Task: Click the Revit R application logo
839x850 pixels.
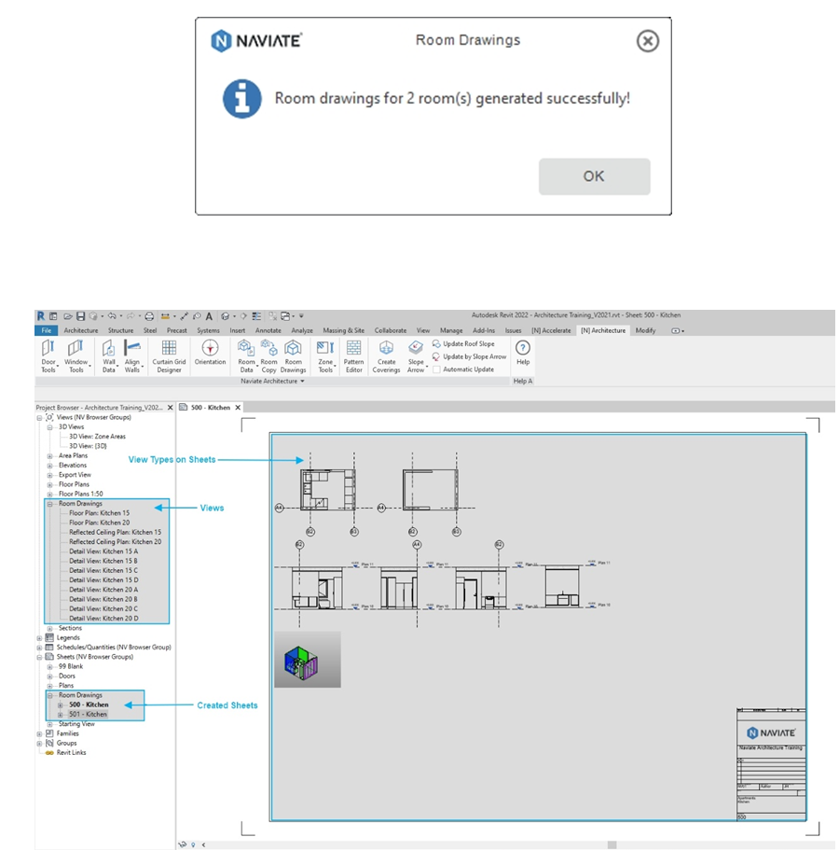Action: [41, 316]
